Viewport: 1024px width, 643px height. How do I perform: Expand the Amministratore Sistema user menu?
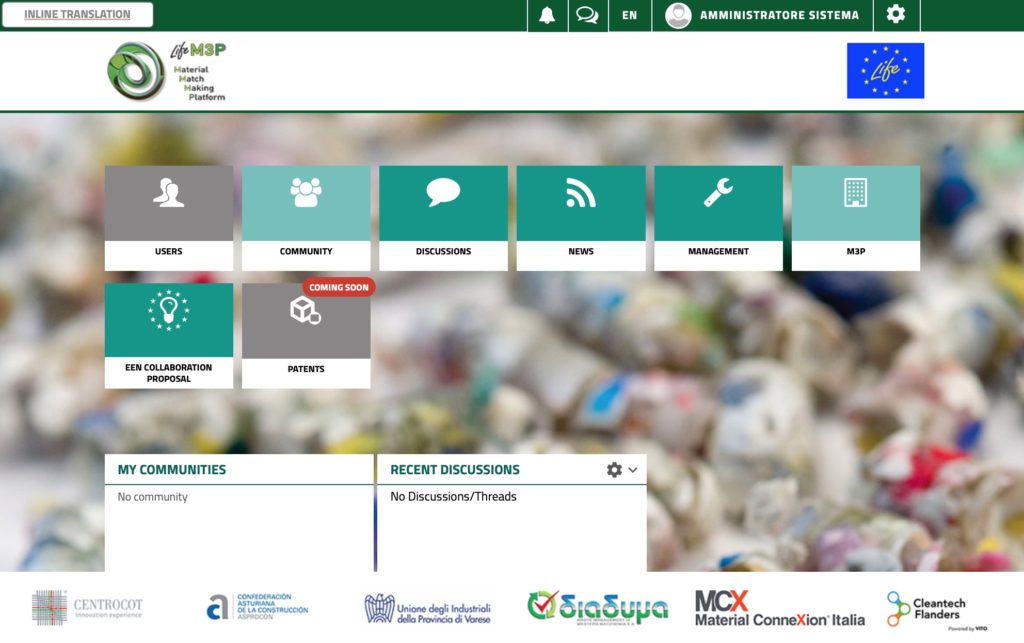(x=762, y=15)
